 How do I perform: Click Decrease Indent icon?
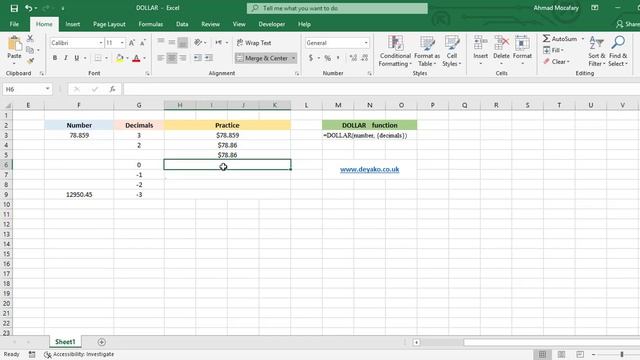(x=198, y=58)
